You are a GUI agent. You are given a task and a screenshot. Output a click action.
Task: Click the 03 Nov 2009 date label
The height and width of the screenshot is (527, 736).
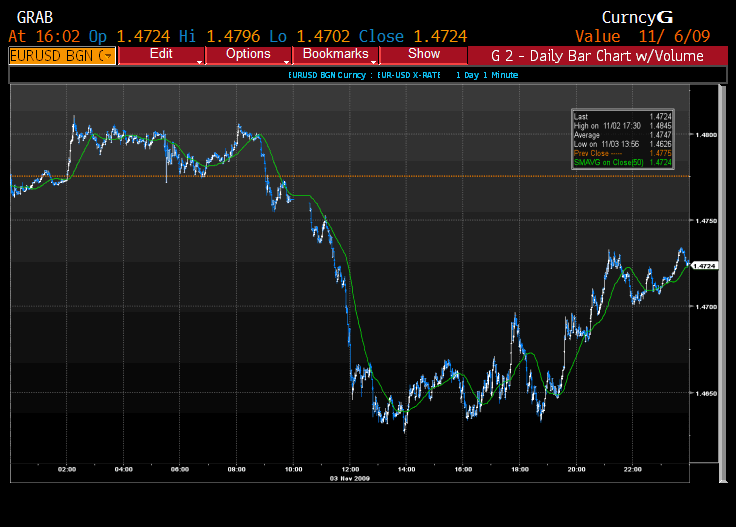pyautogui.click(x=351, y=477)
